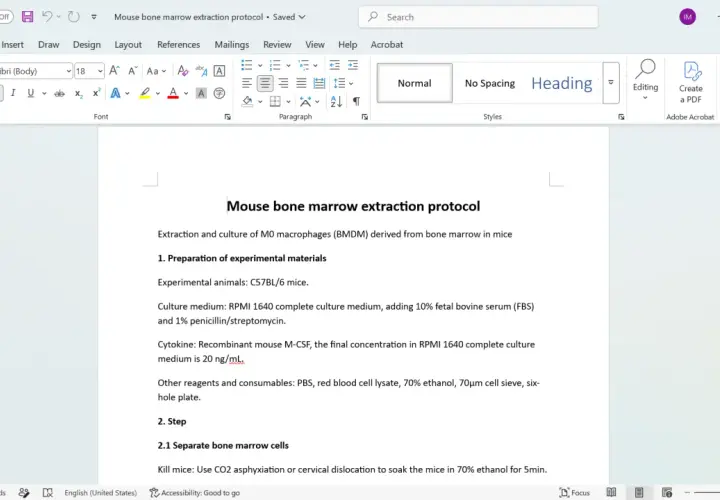Screen dimensions: 720x500
Task: Open the Acrobat tab
Action: [x=387, y=45]
